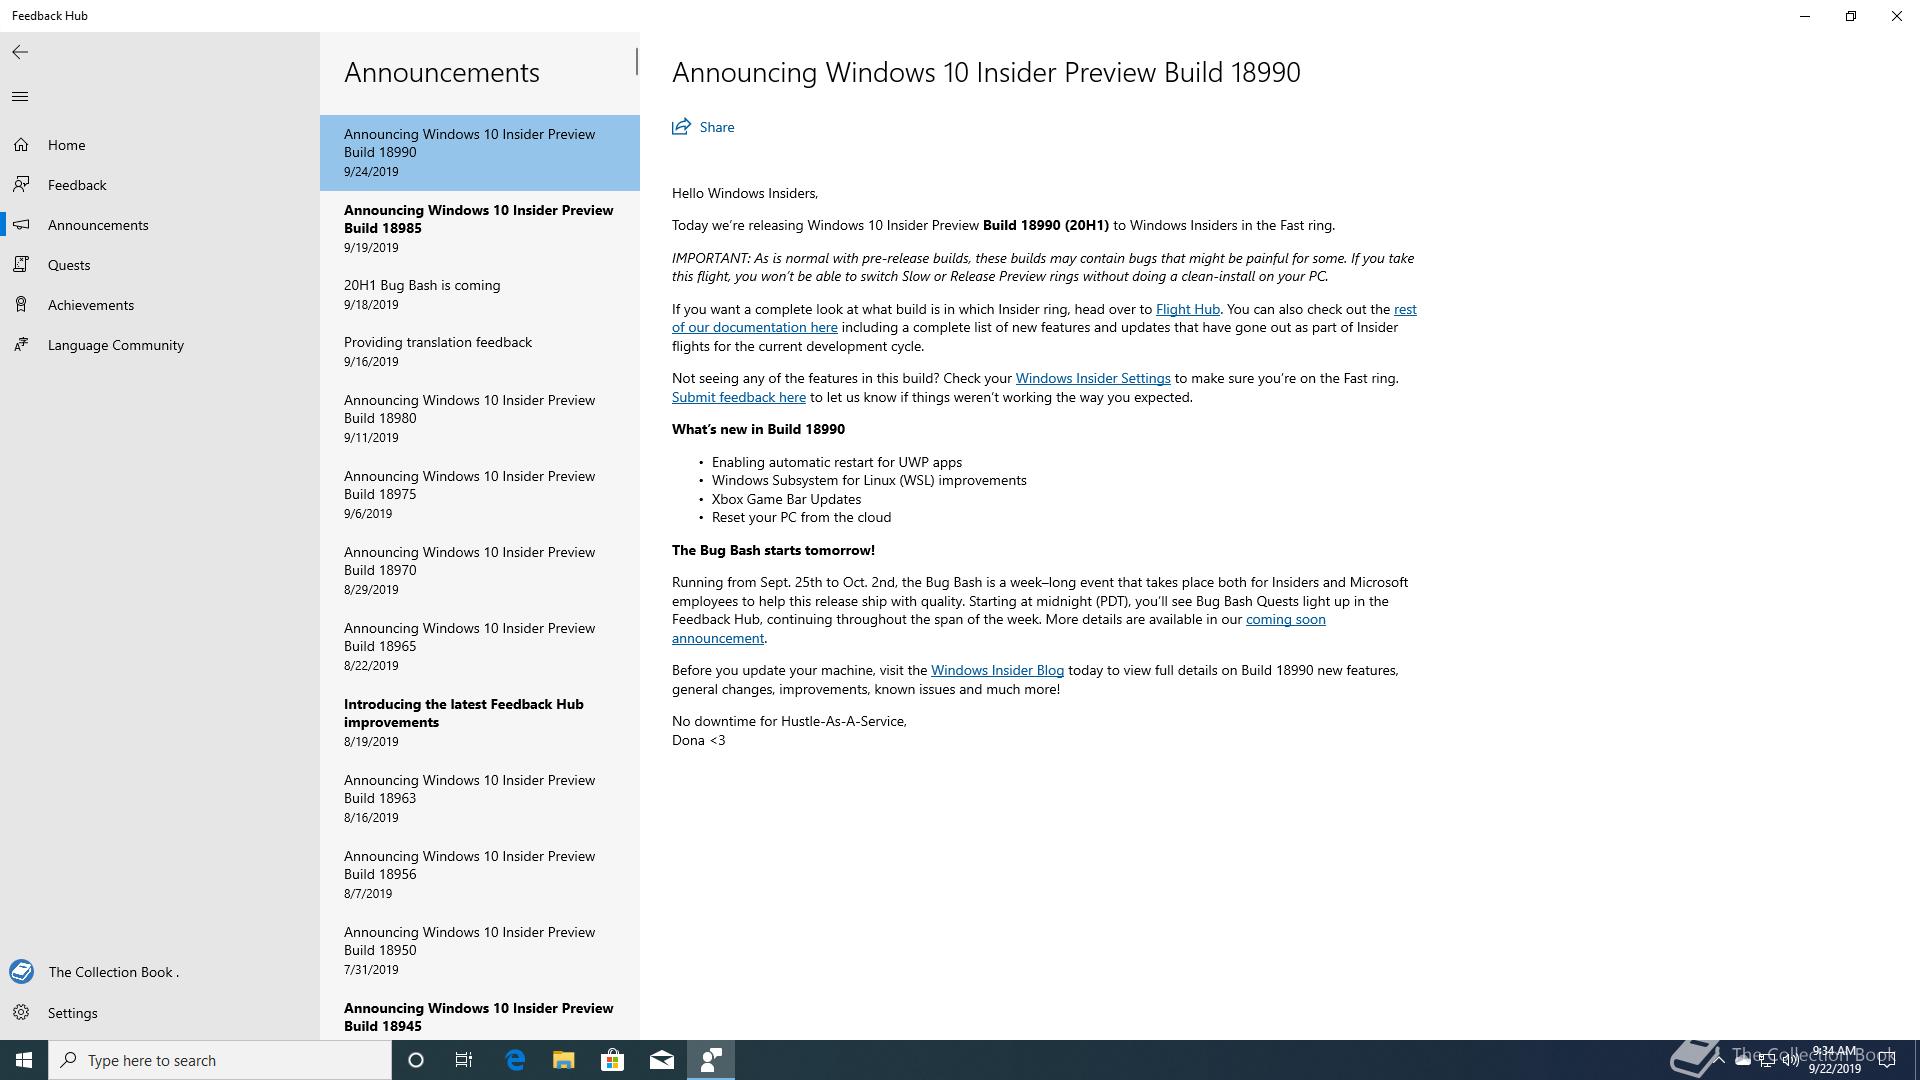Click the announcements list scrollbar

(636, 61)
